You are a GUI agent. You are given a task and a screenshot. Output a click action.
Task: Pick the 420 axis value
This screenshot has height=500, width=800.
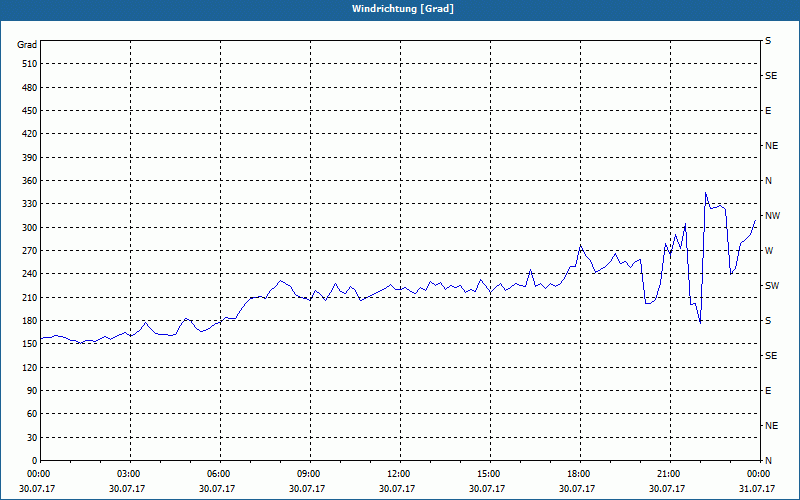click(x=30, y=134)
